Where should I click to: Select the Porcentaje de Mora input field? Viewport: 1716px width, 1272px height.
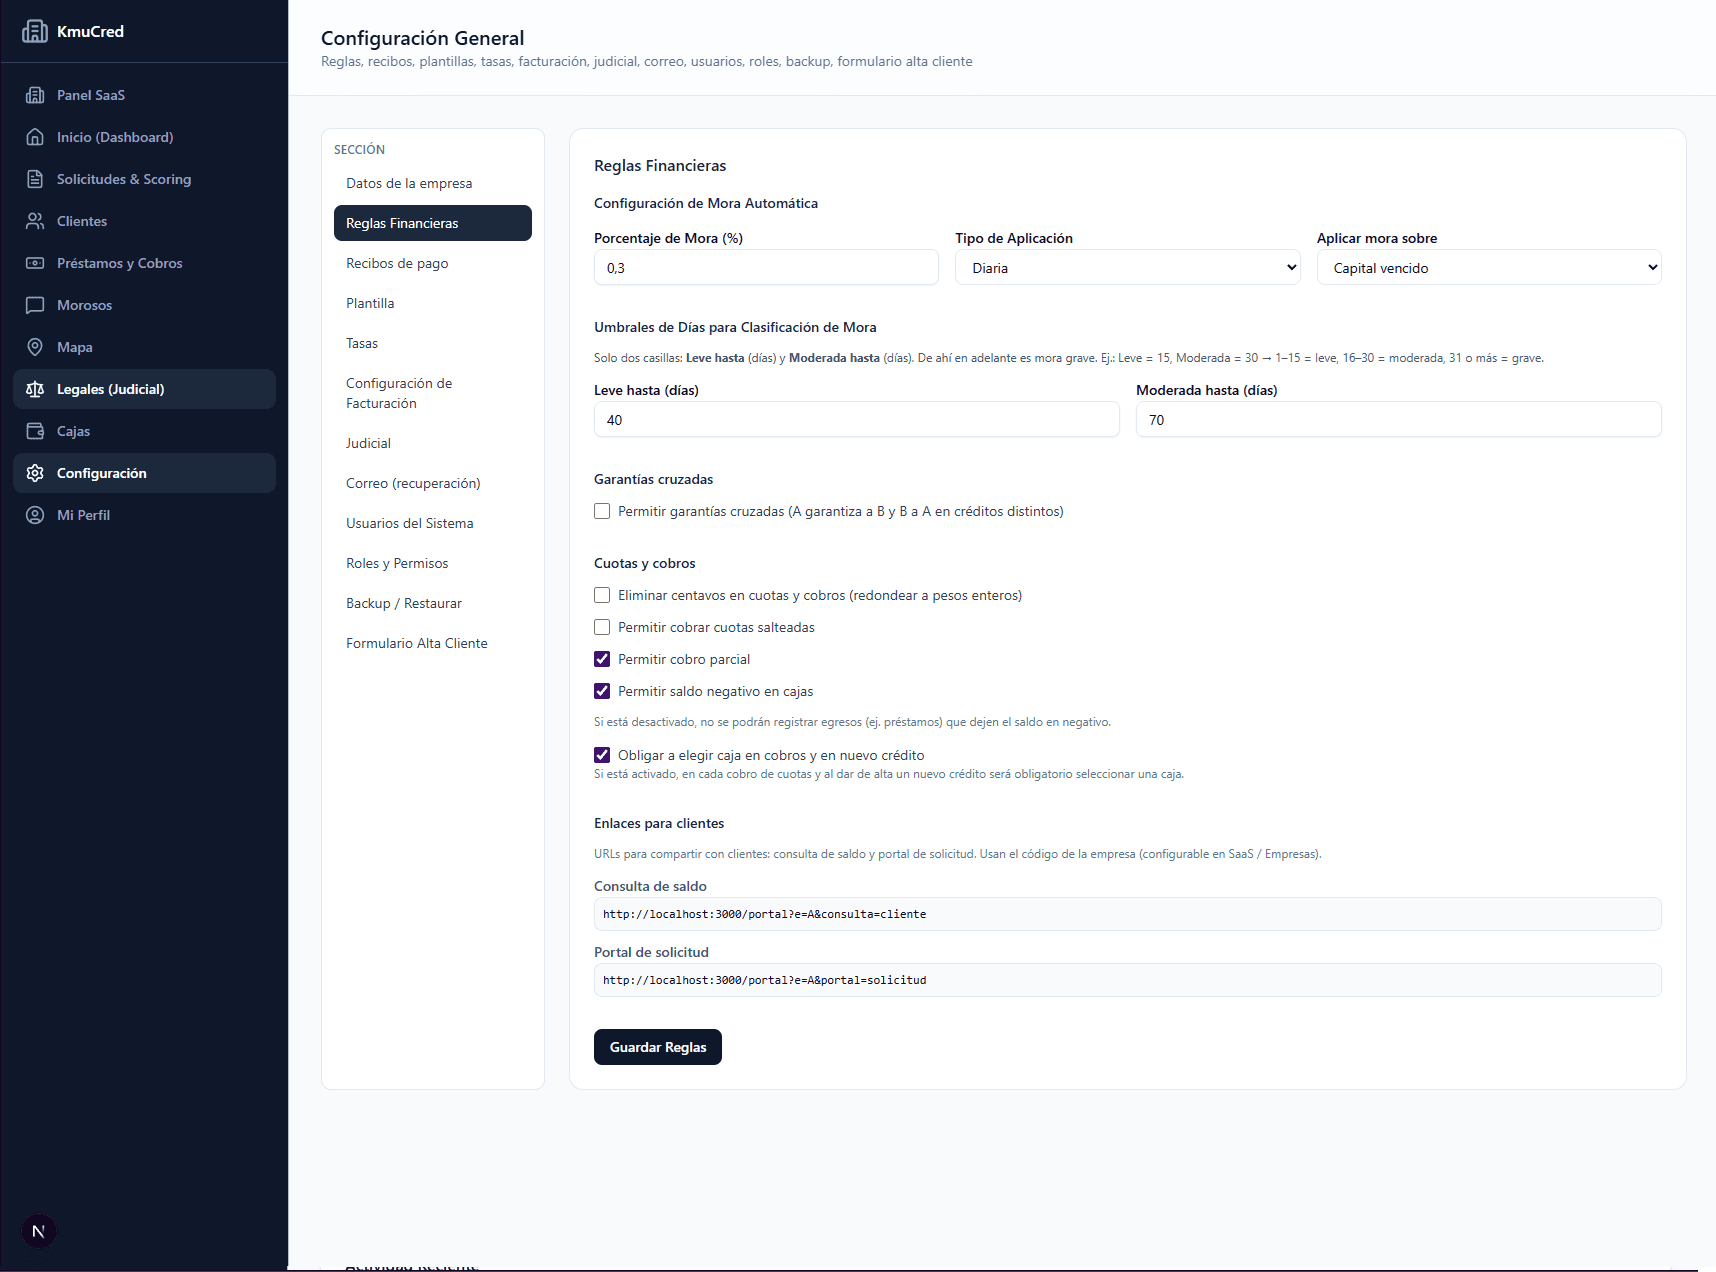[x=766, y=267]
